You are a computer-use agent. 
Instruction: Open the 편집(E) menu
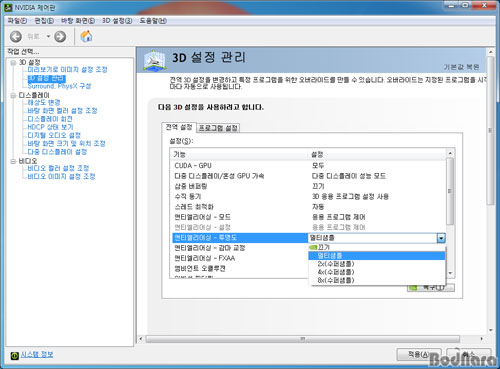coord(44,21)
